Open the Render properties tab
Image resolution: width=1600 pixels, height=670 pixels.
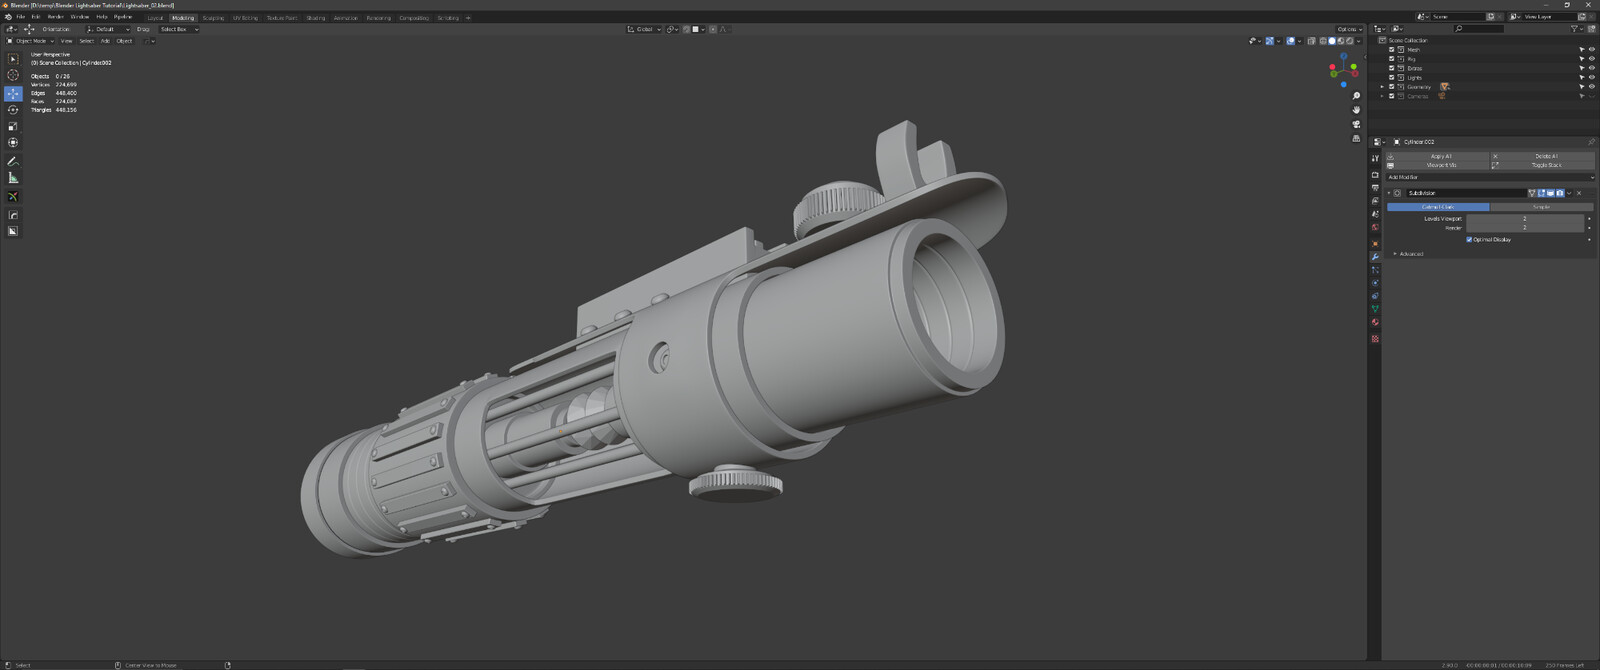point(1375,175)
